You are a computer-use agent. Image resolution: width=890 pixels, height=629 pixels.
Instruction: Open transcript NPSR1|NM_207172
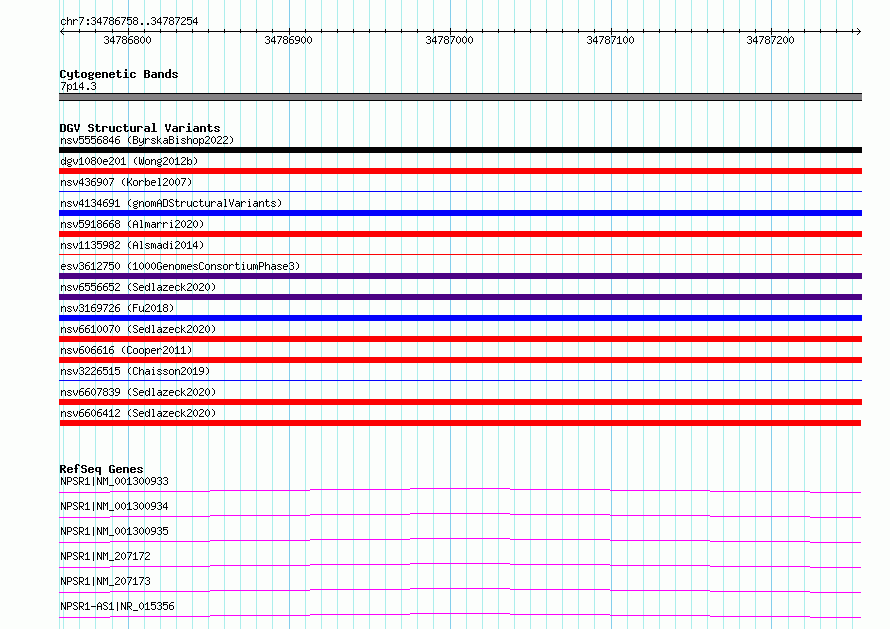click(x=105, y=556)
